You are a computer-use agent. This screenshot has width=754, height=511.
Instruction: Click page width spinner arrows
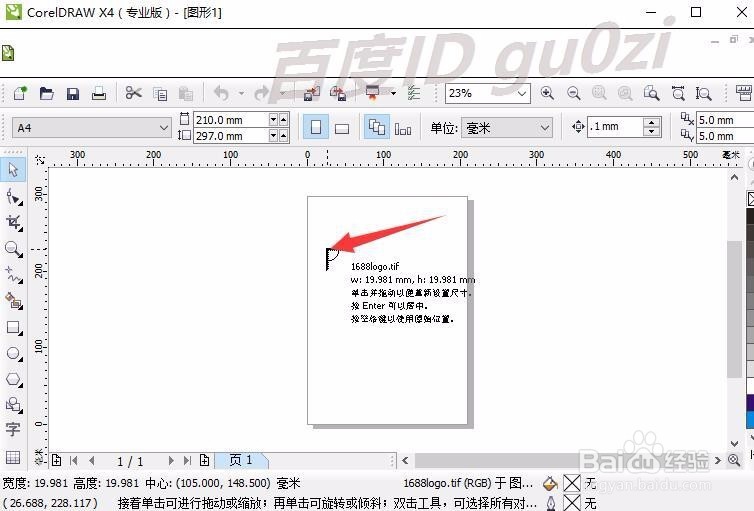point(278,120)
